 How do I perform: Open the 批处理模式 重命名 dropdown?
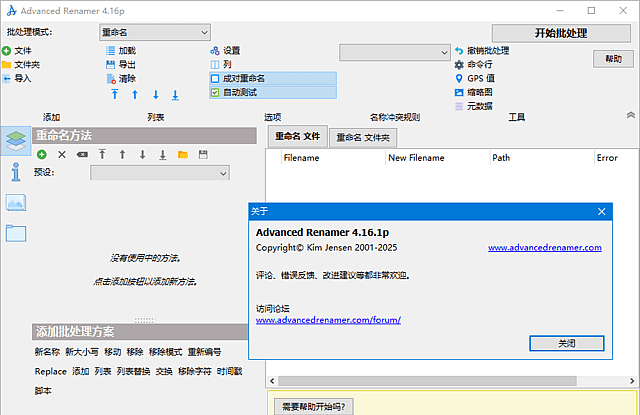click(x=155, y=32)
